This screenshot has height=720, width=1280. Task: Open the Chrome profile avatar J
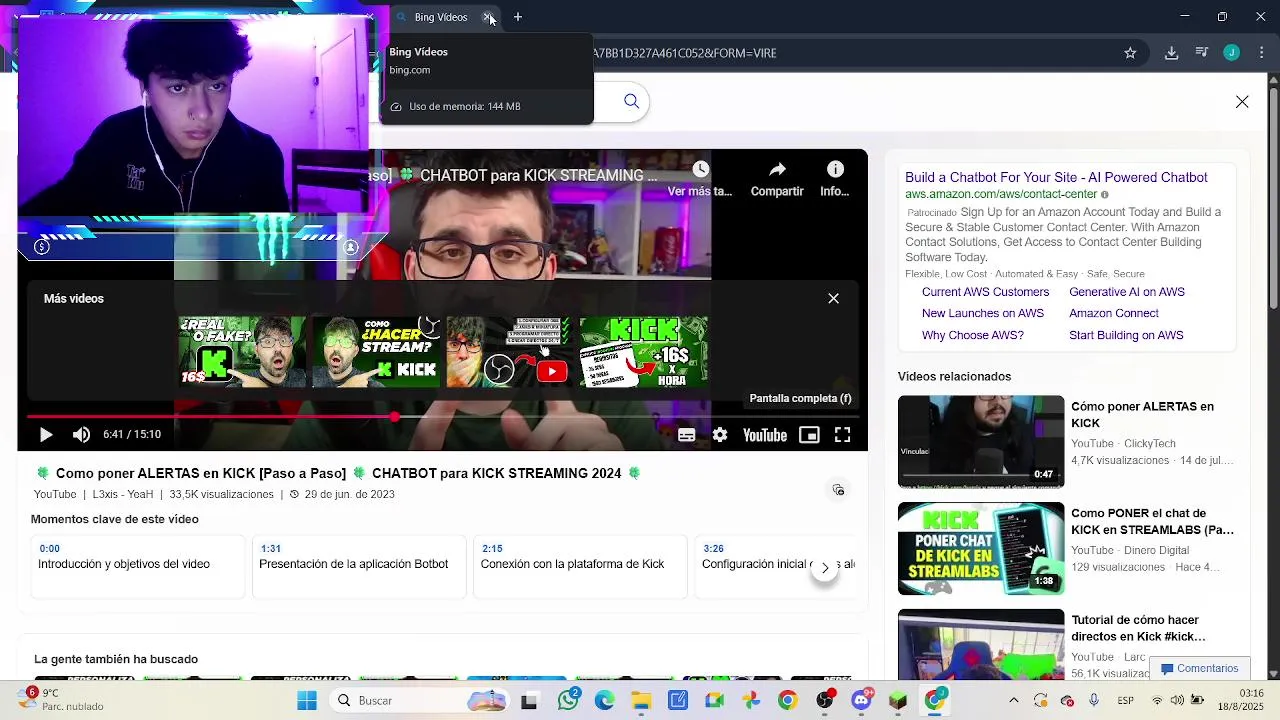pos(1232,53)
